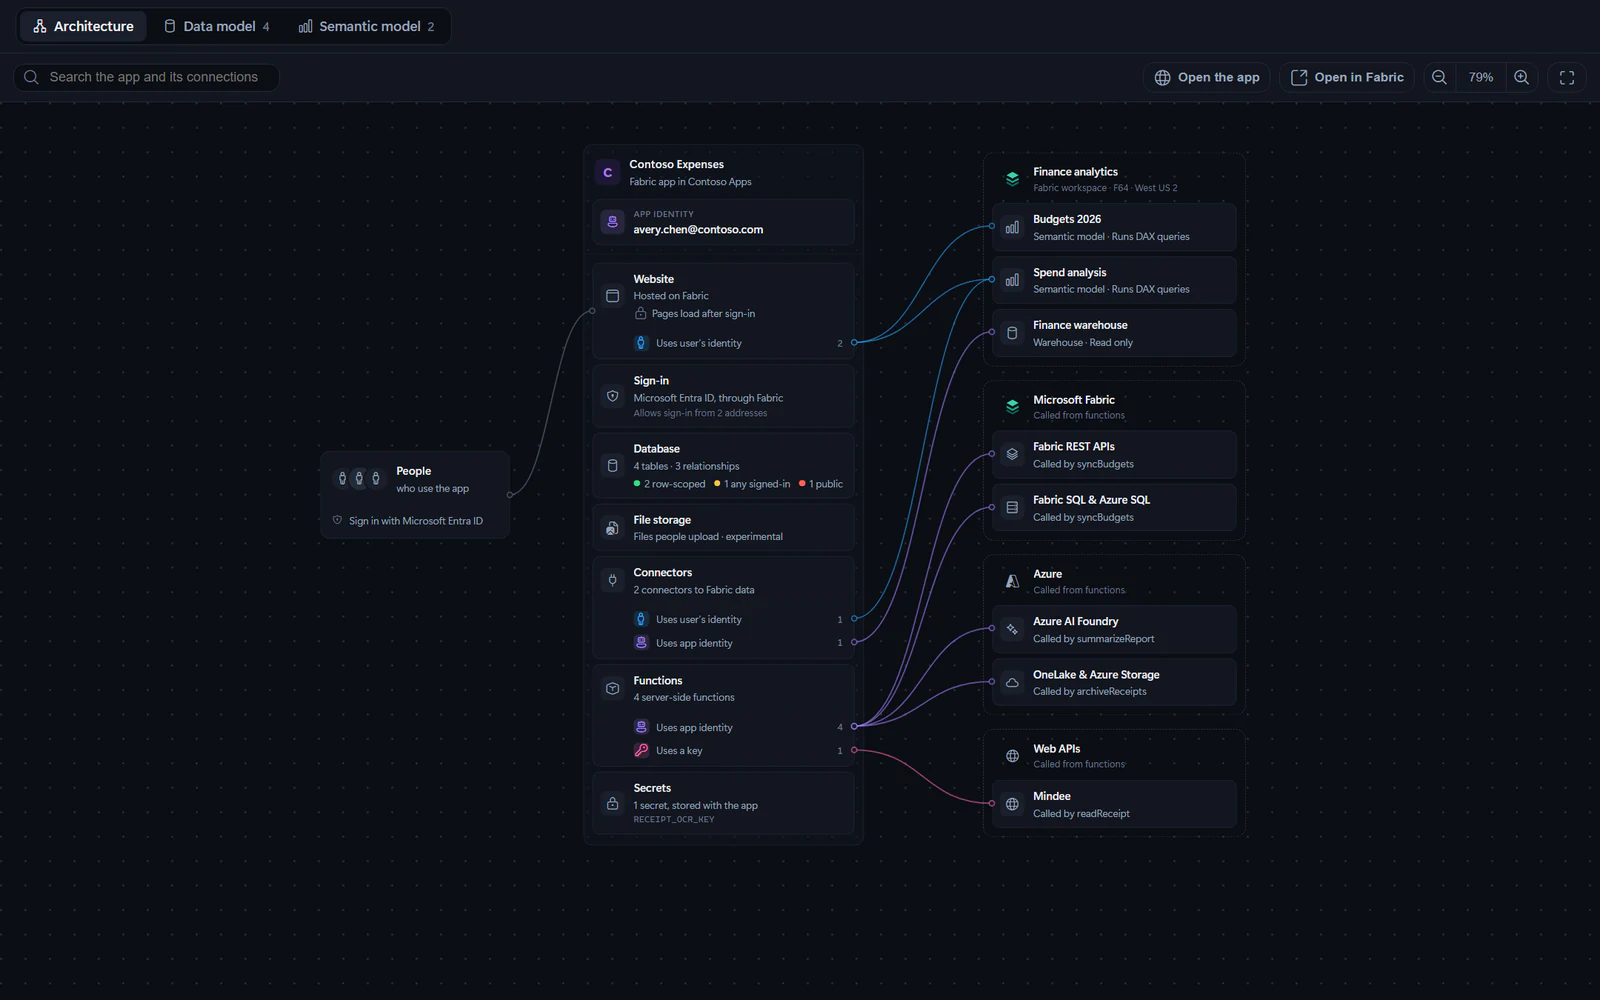
Task: Click the Azure logo icon
Action: click(1012, 581)
